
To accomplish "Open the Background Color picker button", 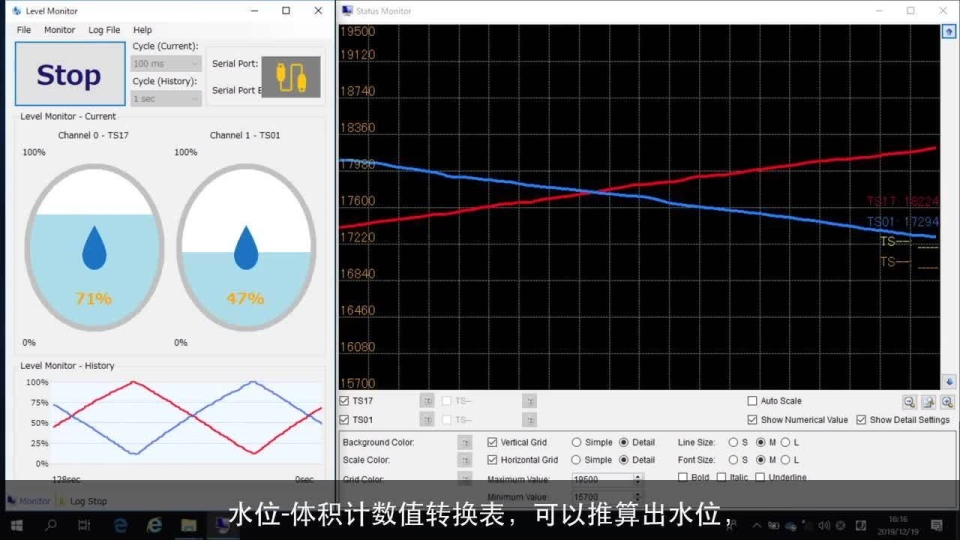I will (x=465, y=442).
